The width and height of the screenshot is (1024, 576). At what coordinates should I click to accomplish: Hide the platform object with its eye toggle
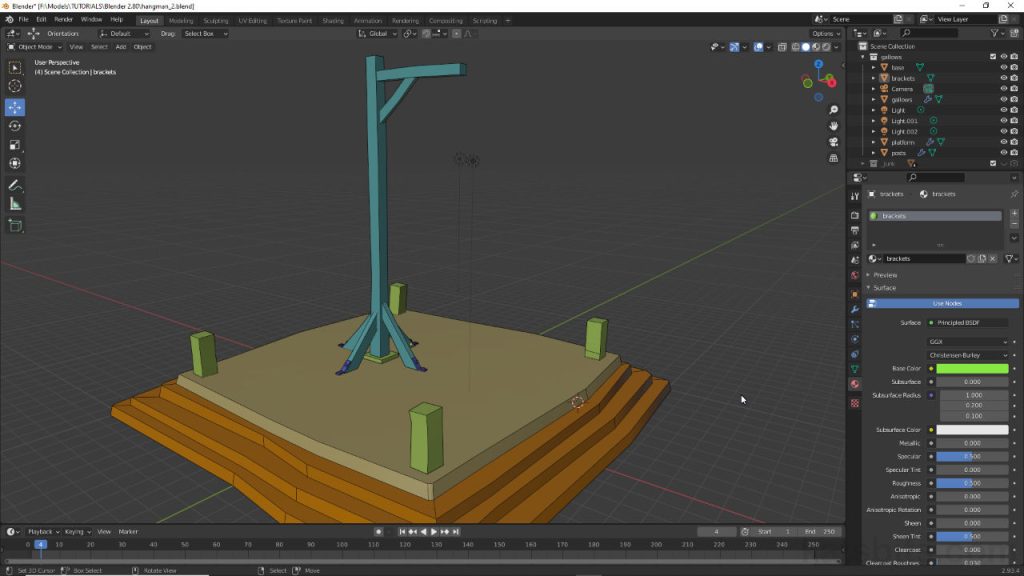(x=1004, y=141)
